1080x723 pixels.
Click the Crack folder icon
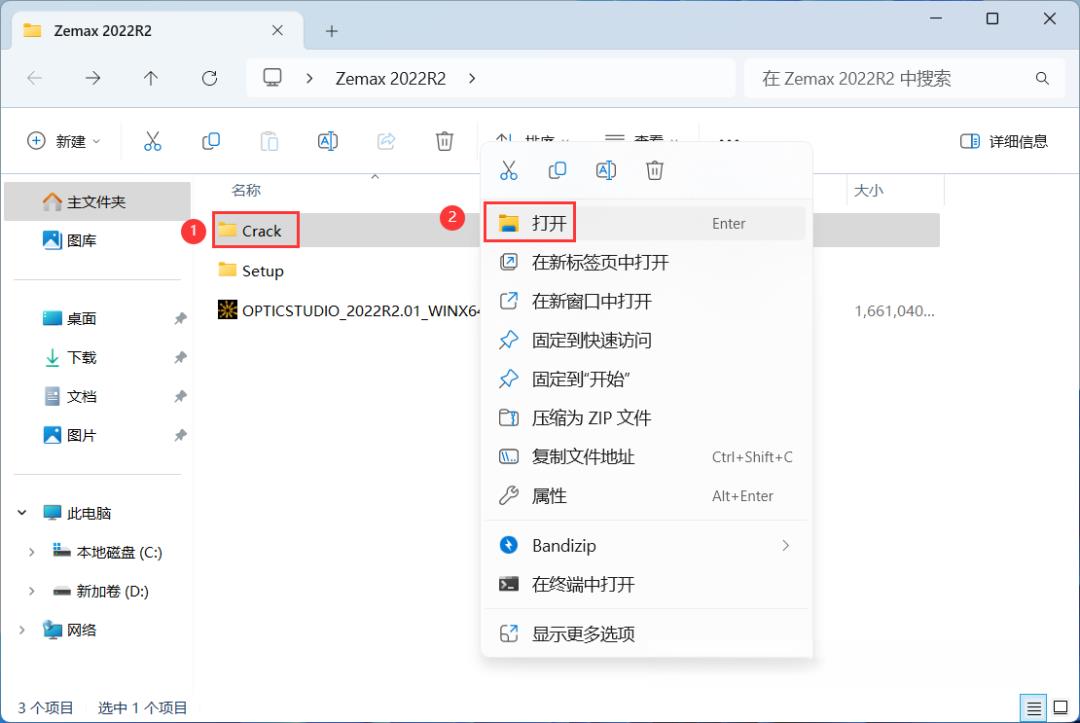[x=227, y=230]
